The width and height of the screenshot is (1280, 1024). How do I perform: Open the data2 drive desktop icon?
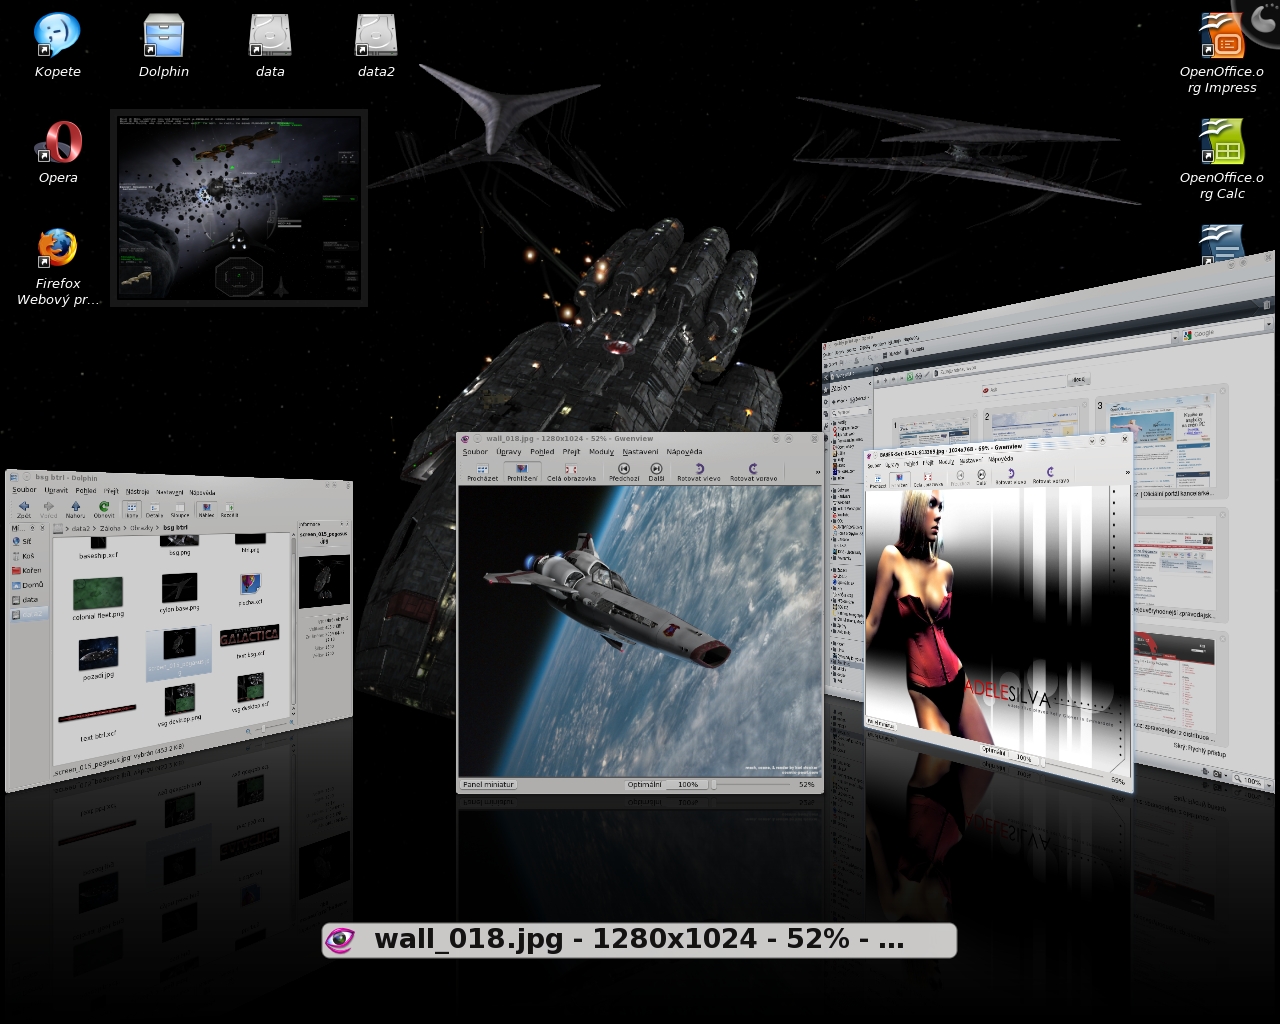click(376, 45)
